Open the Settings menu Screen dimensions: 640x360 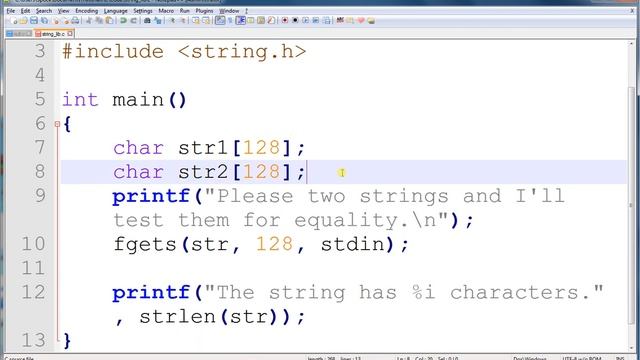(143, 11)
